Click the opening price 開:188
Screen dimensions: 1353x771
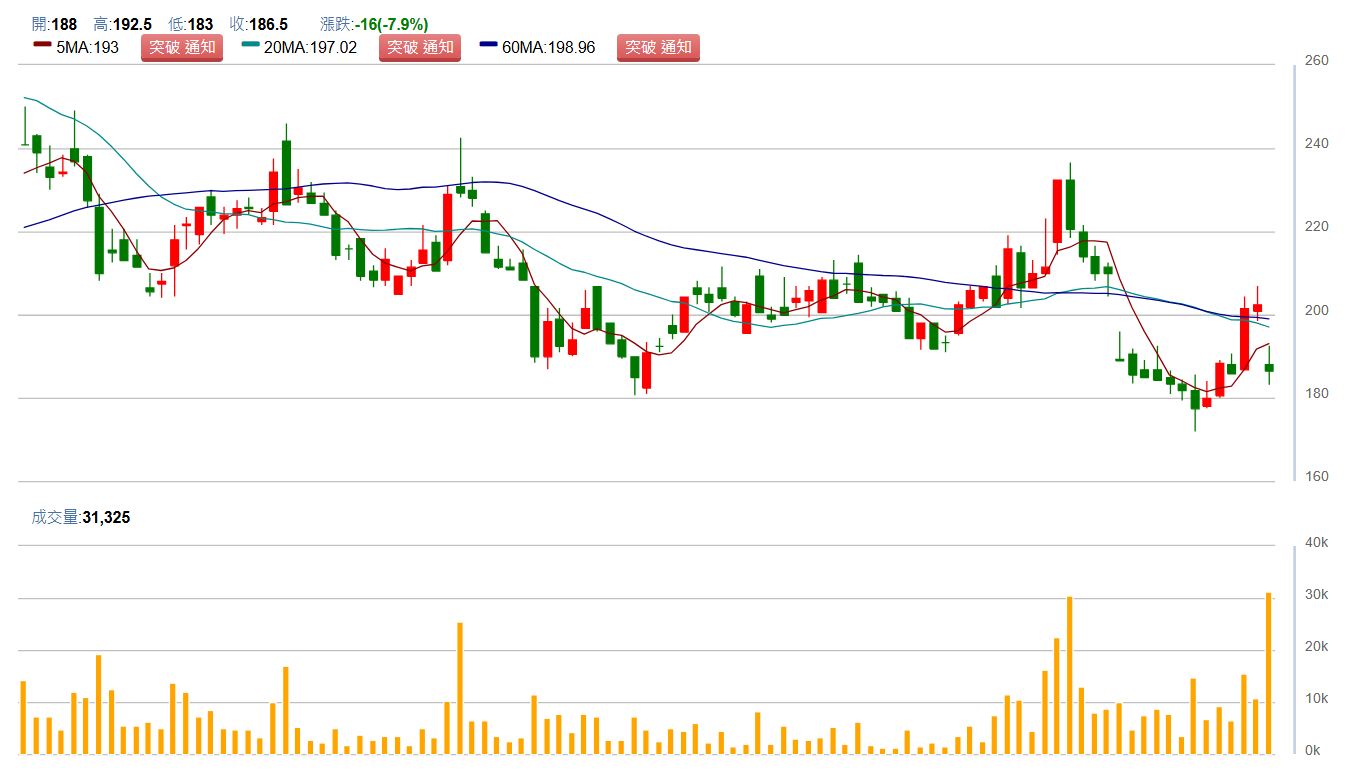click(x=54, y=24)
